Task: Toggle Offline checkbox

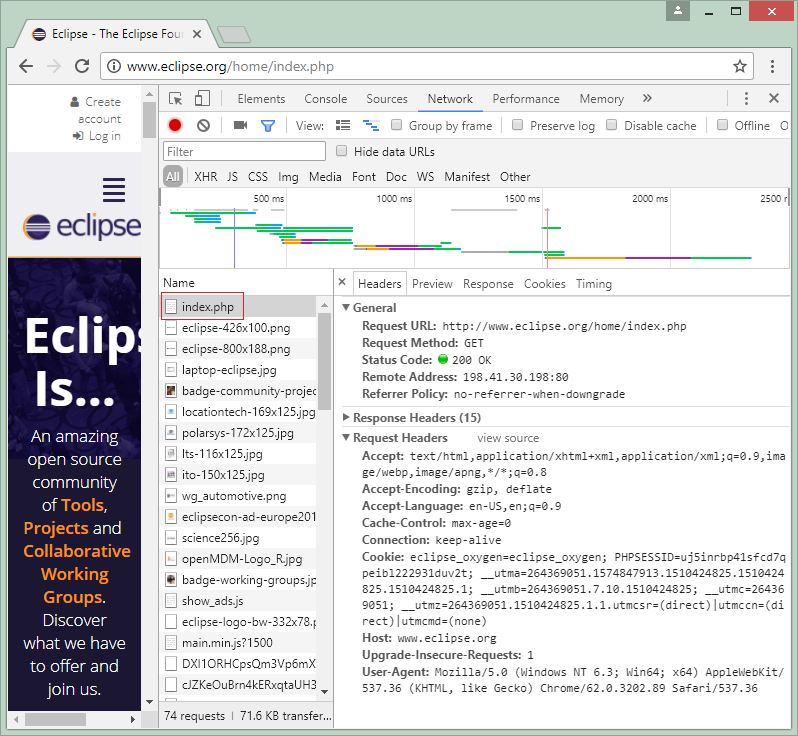Action: pos(722,125)
